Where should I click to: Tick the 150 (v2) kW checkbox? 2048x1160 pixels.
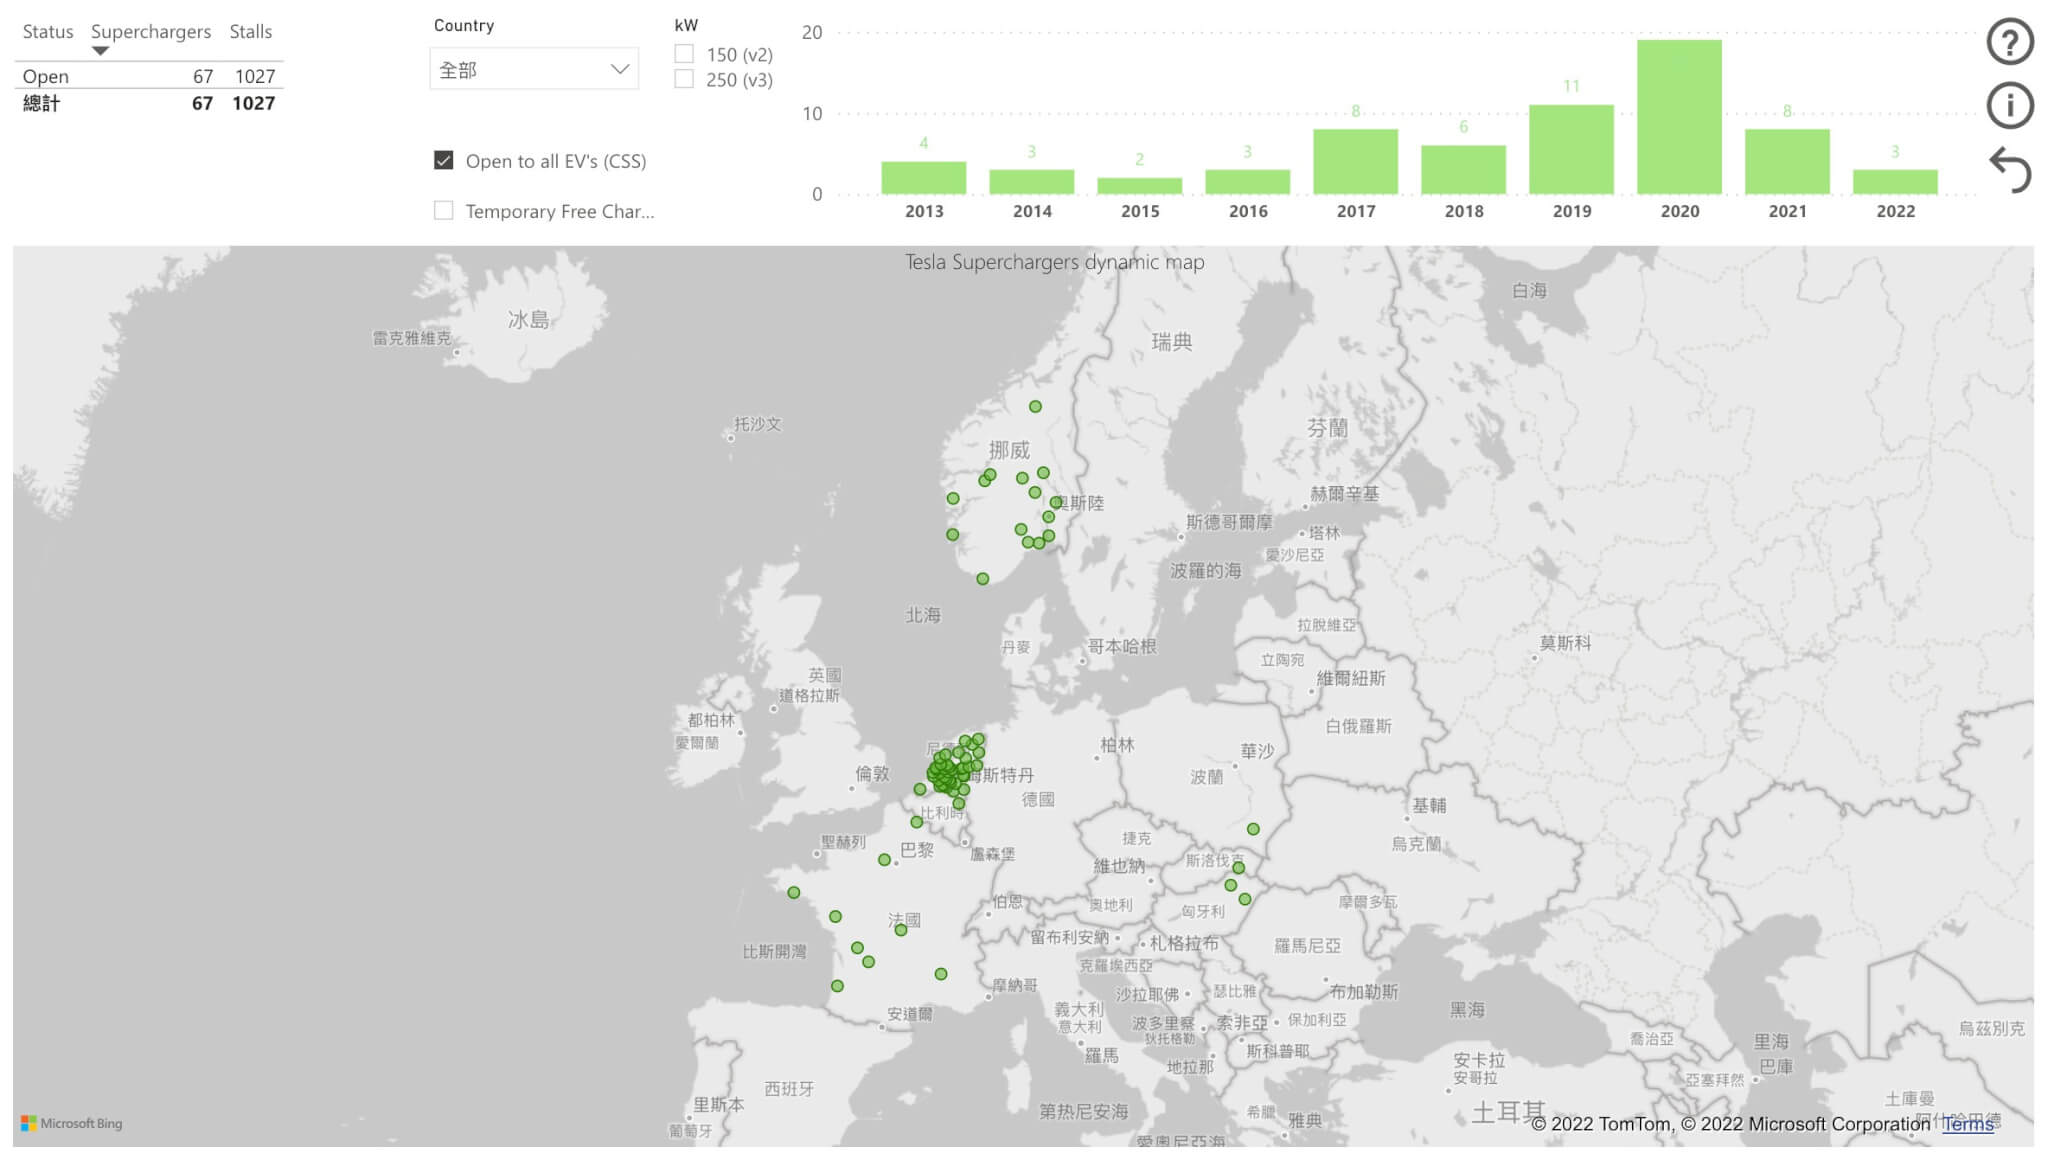pos(684,54)
